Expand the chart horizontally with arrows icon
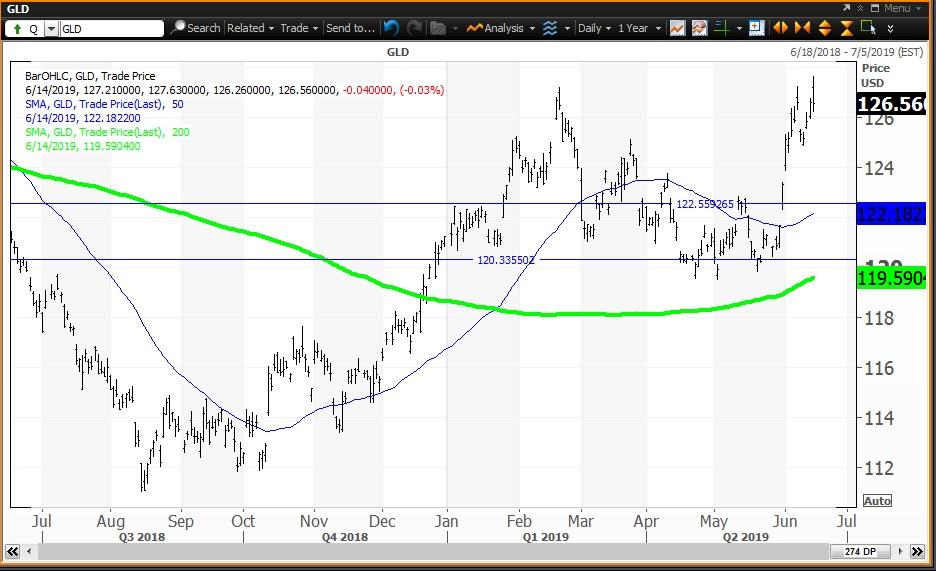 coord(781,28)
